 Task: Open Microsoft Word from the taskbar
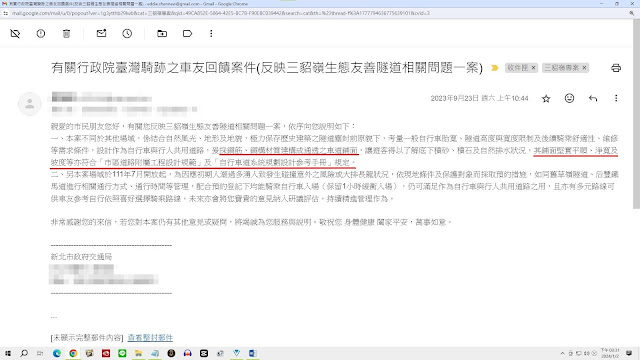click(253, 353)
